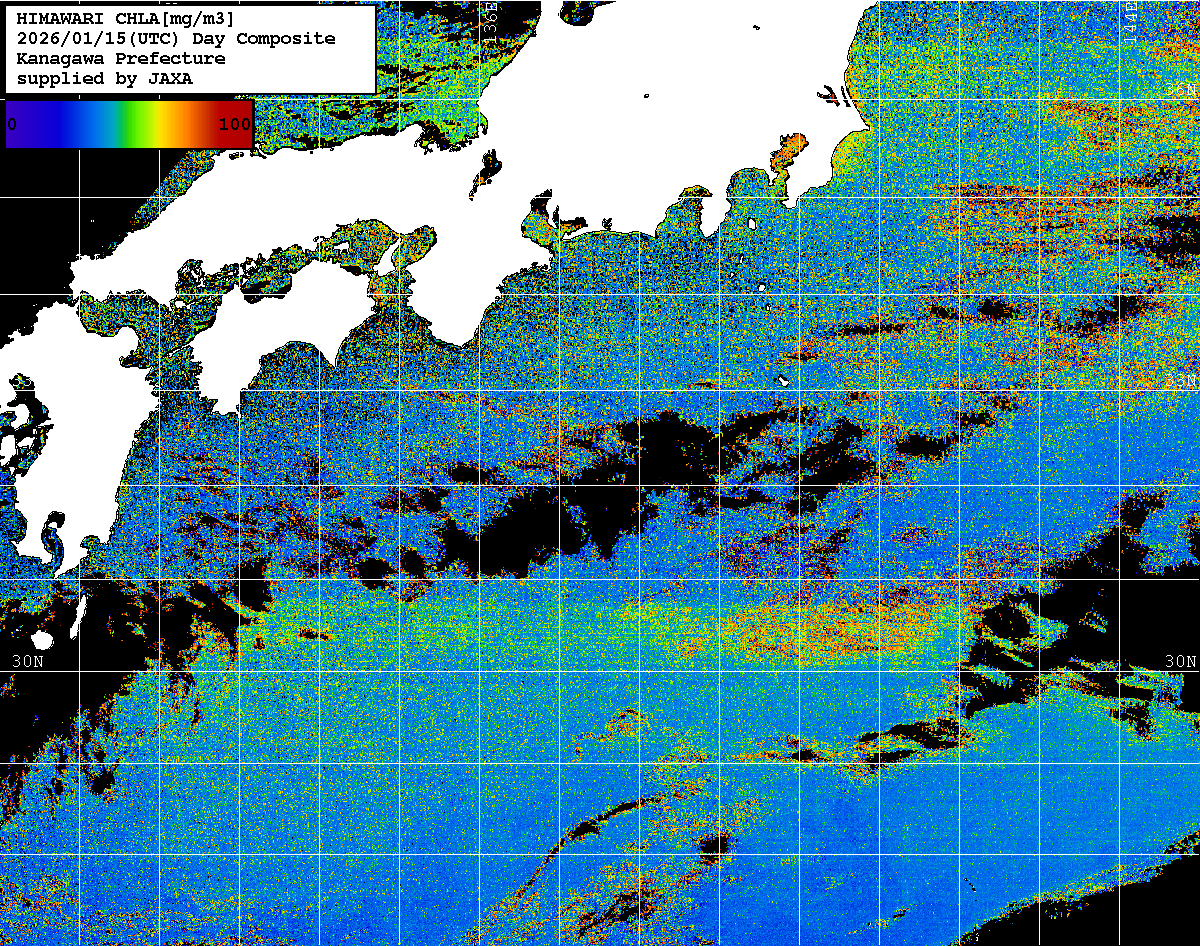Click the 144E longitude label at top
Image resolution: width=1200 pixels, height=946 pixels.
pos(1130,18)
